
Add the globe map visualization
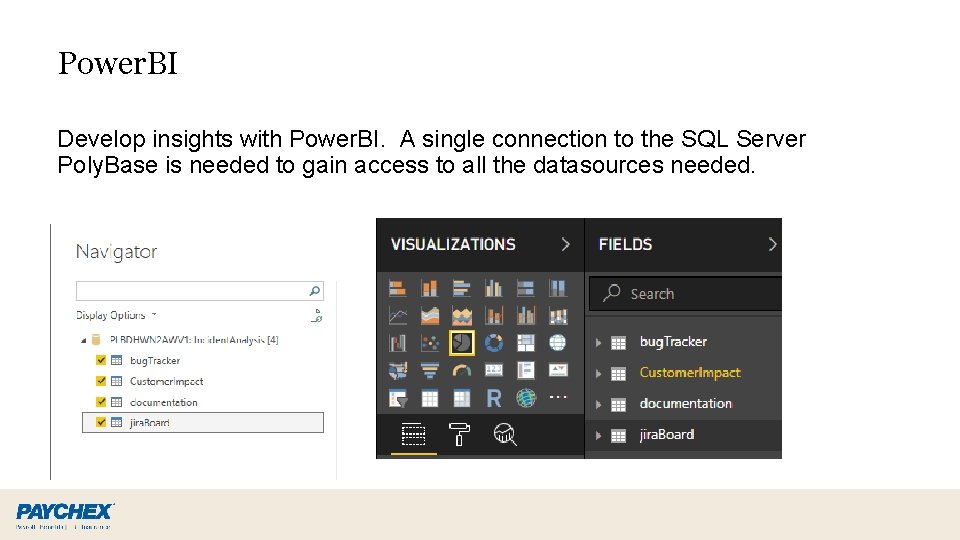[557, 343]
